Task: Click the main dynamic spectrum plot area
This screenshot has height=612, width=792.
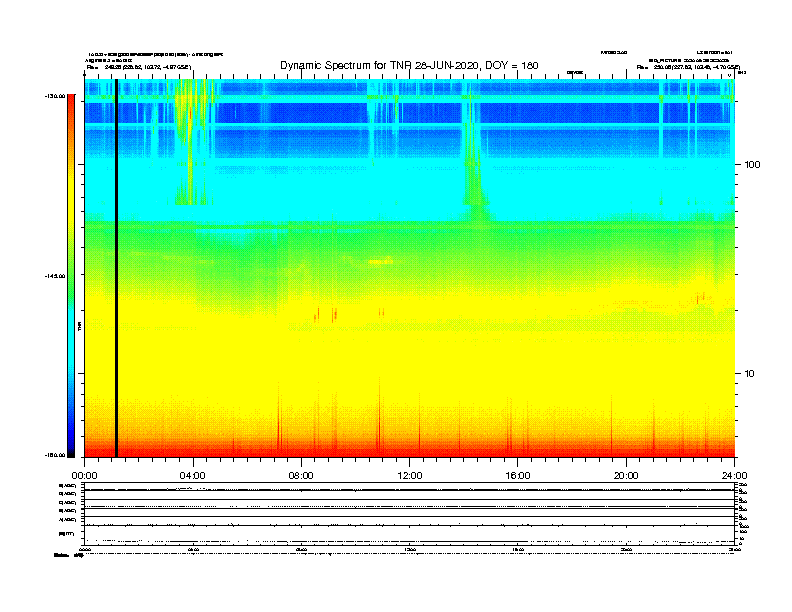Action: pos(410,268)
